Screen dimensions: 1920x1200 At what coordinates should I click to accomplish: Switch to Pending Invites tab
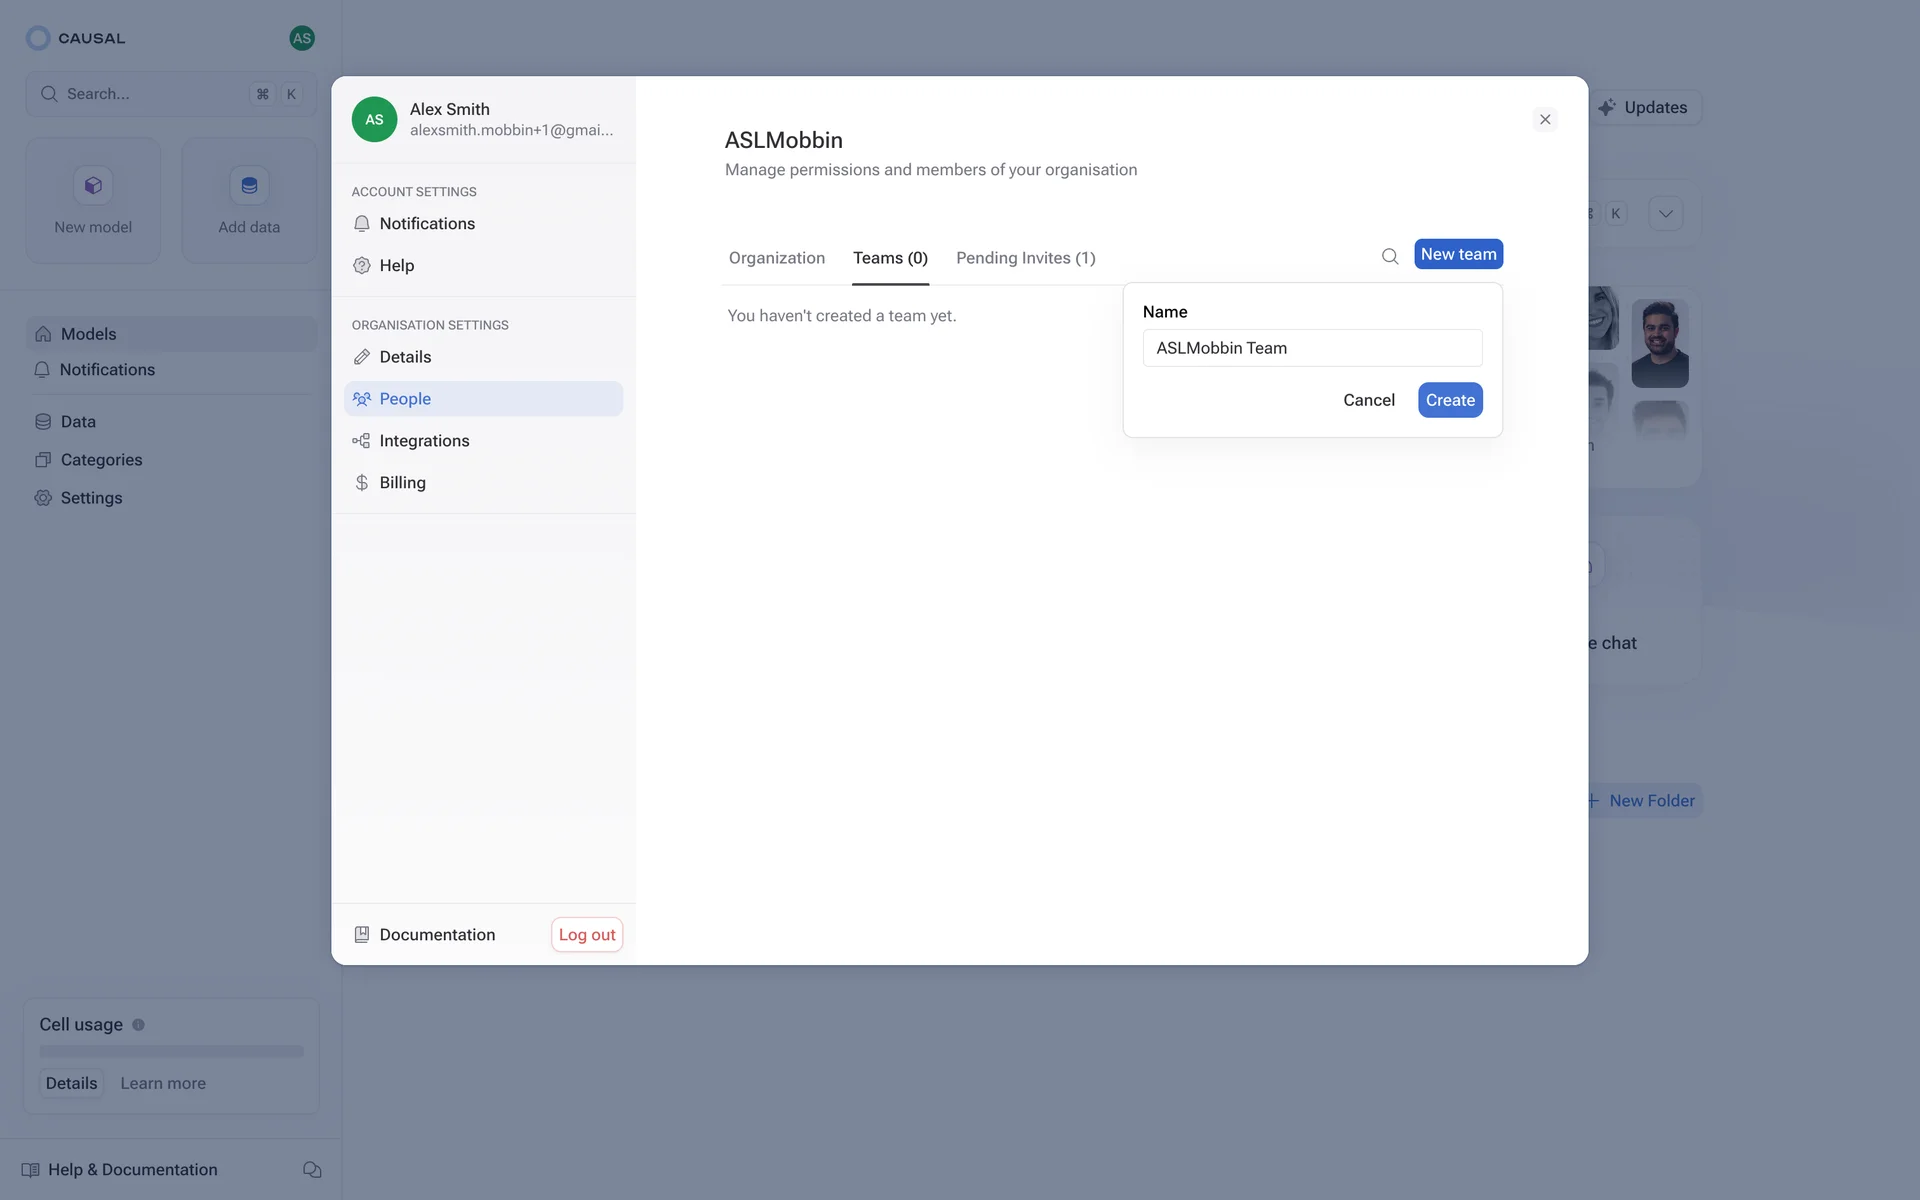click(x=1025, y=258)
